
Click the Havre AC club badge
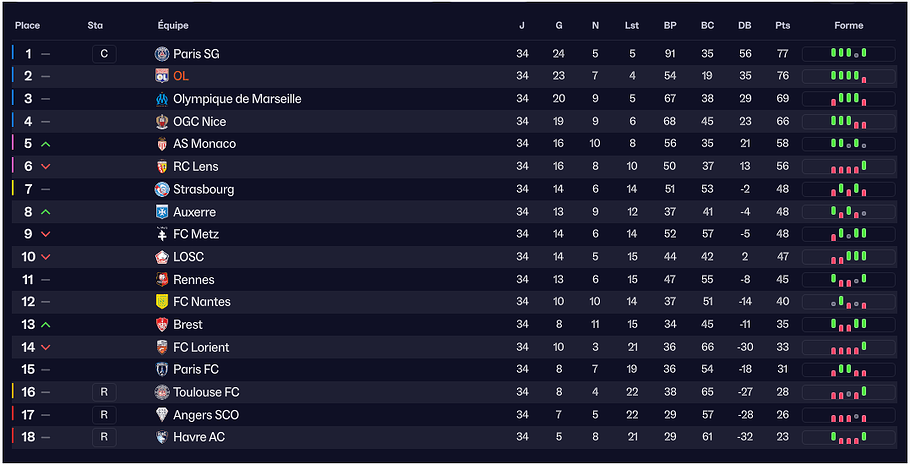coord(162,437)
